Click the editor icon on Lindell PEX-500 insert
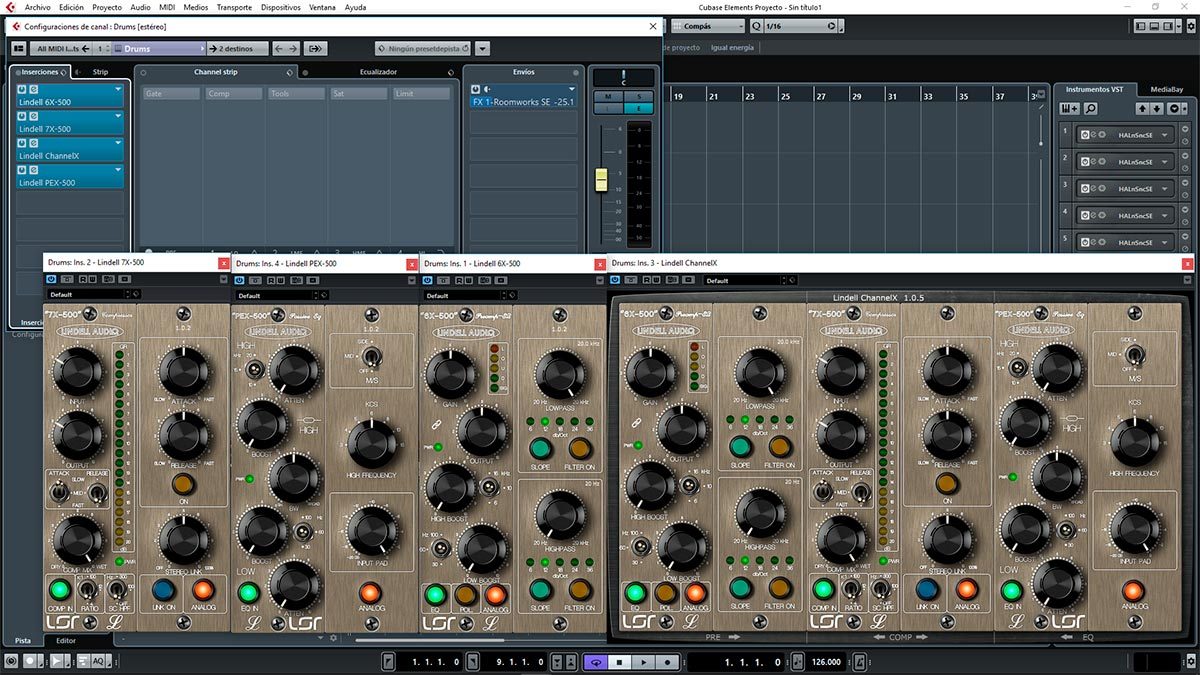This screenshot has height=675, width=1200. click(32, 171)
